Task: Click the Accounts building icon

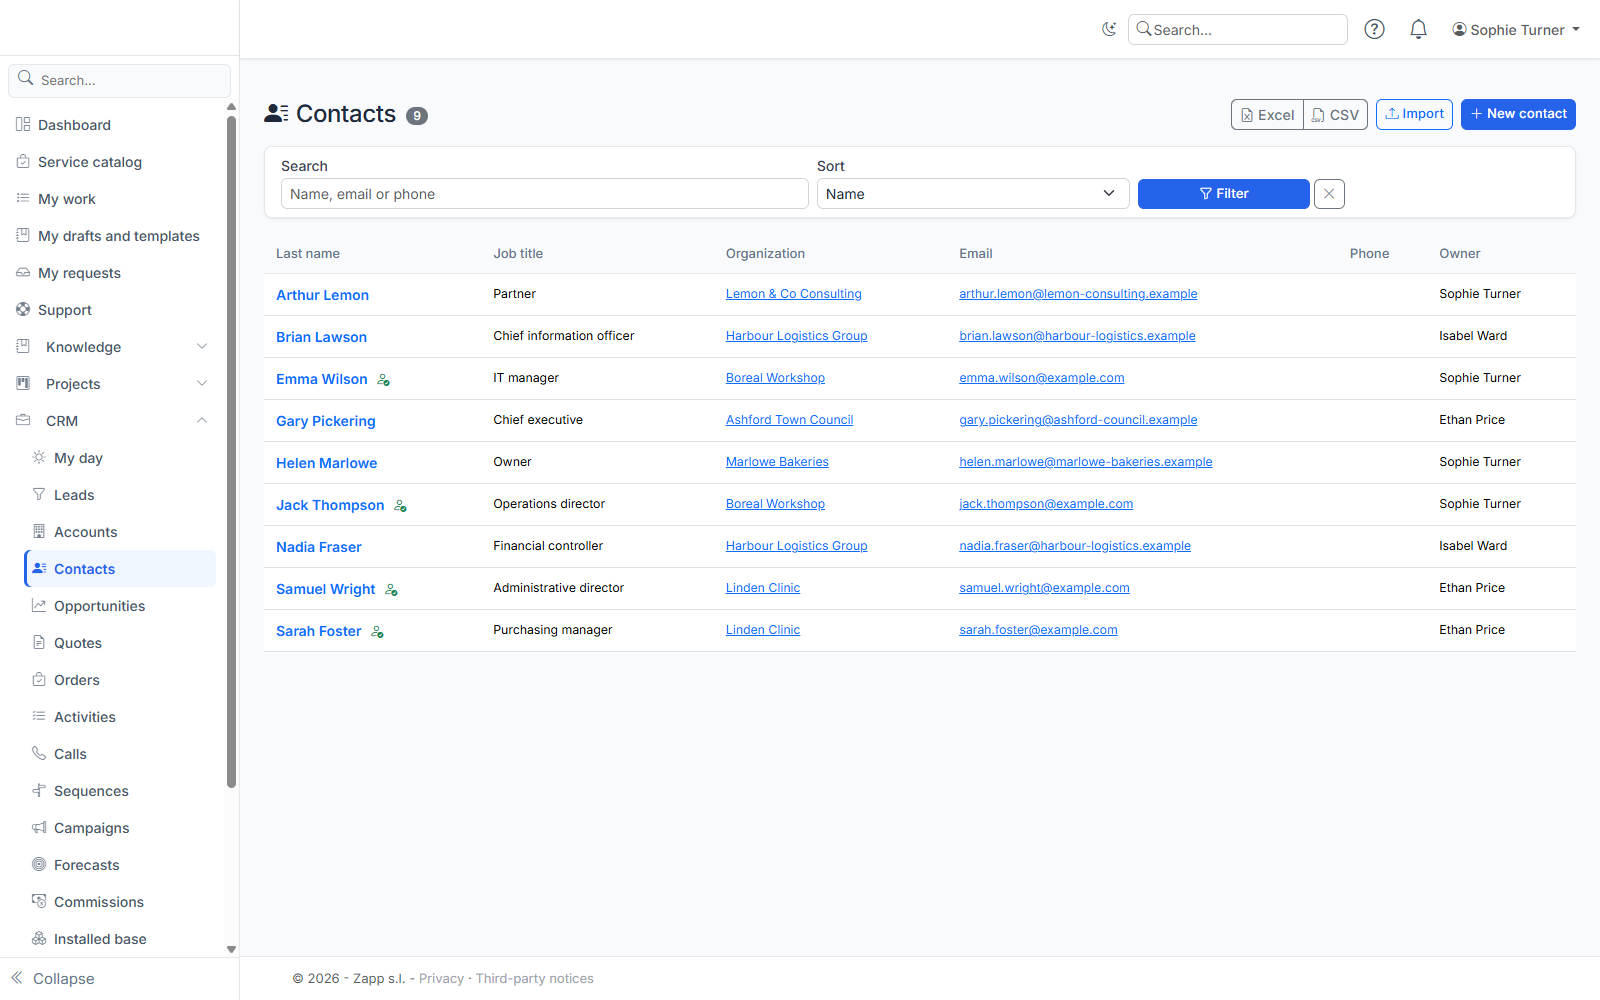Action: pyautogui.click(x=39, y=531)
